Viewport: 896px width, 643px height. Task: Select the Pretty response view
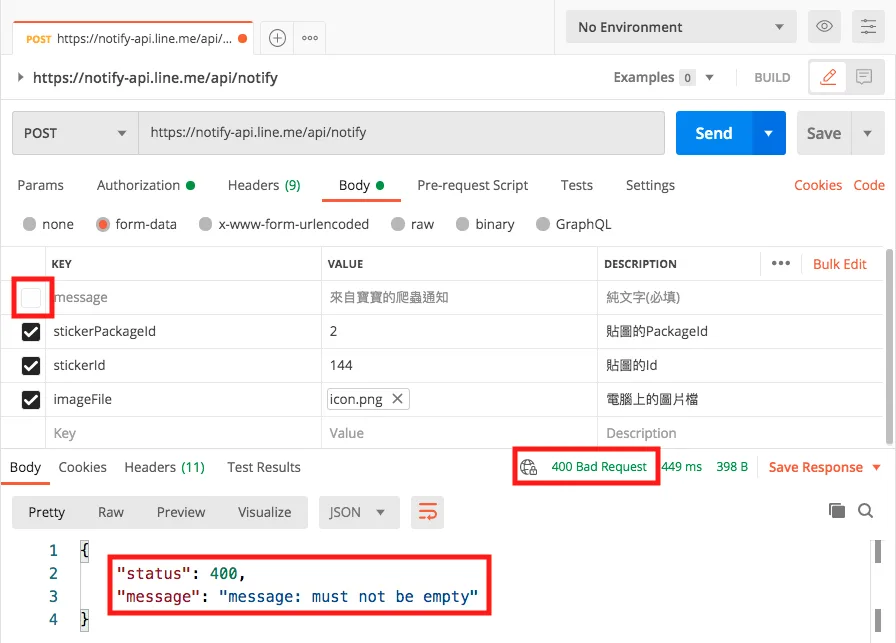point(47,512)
